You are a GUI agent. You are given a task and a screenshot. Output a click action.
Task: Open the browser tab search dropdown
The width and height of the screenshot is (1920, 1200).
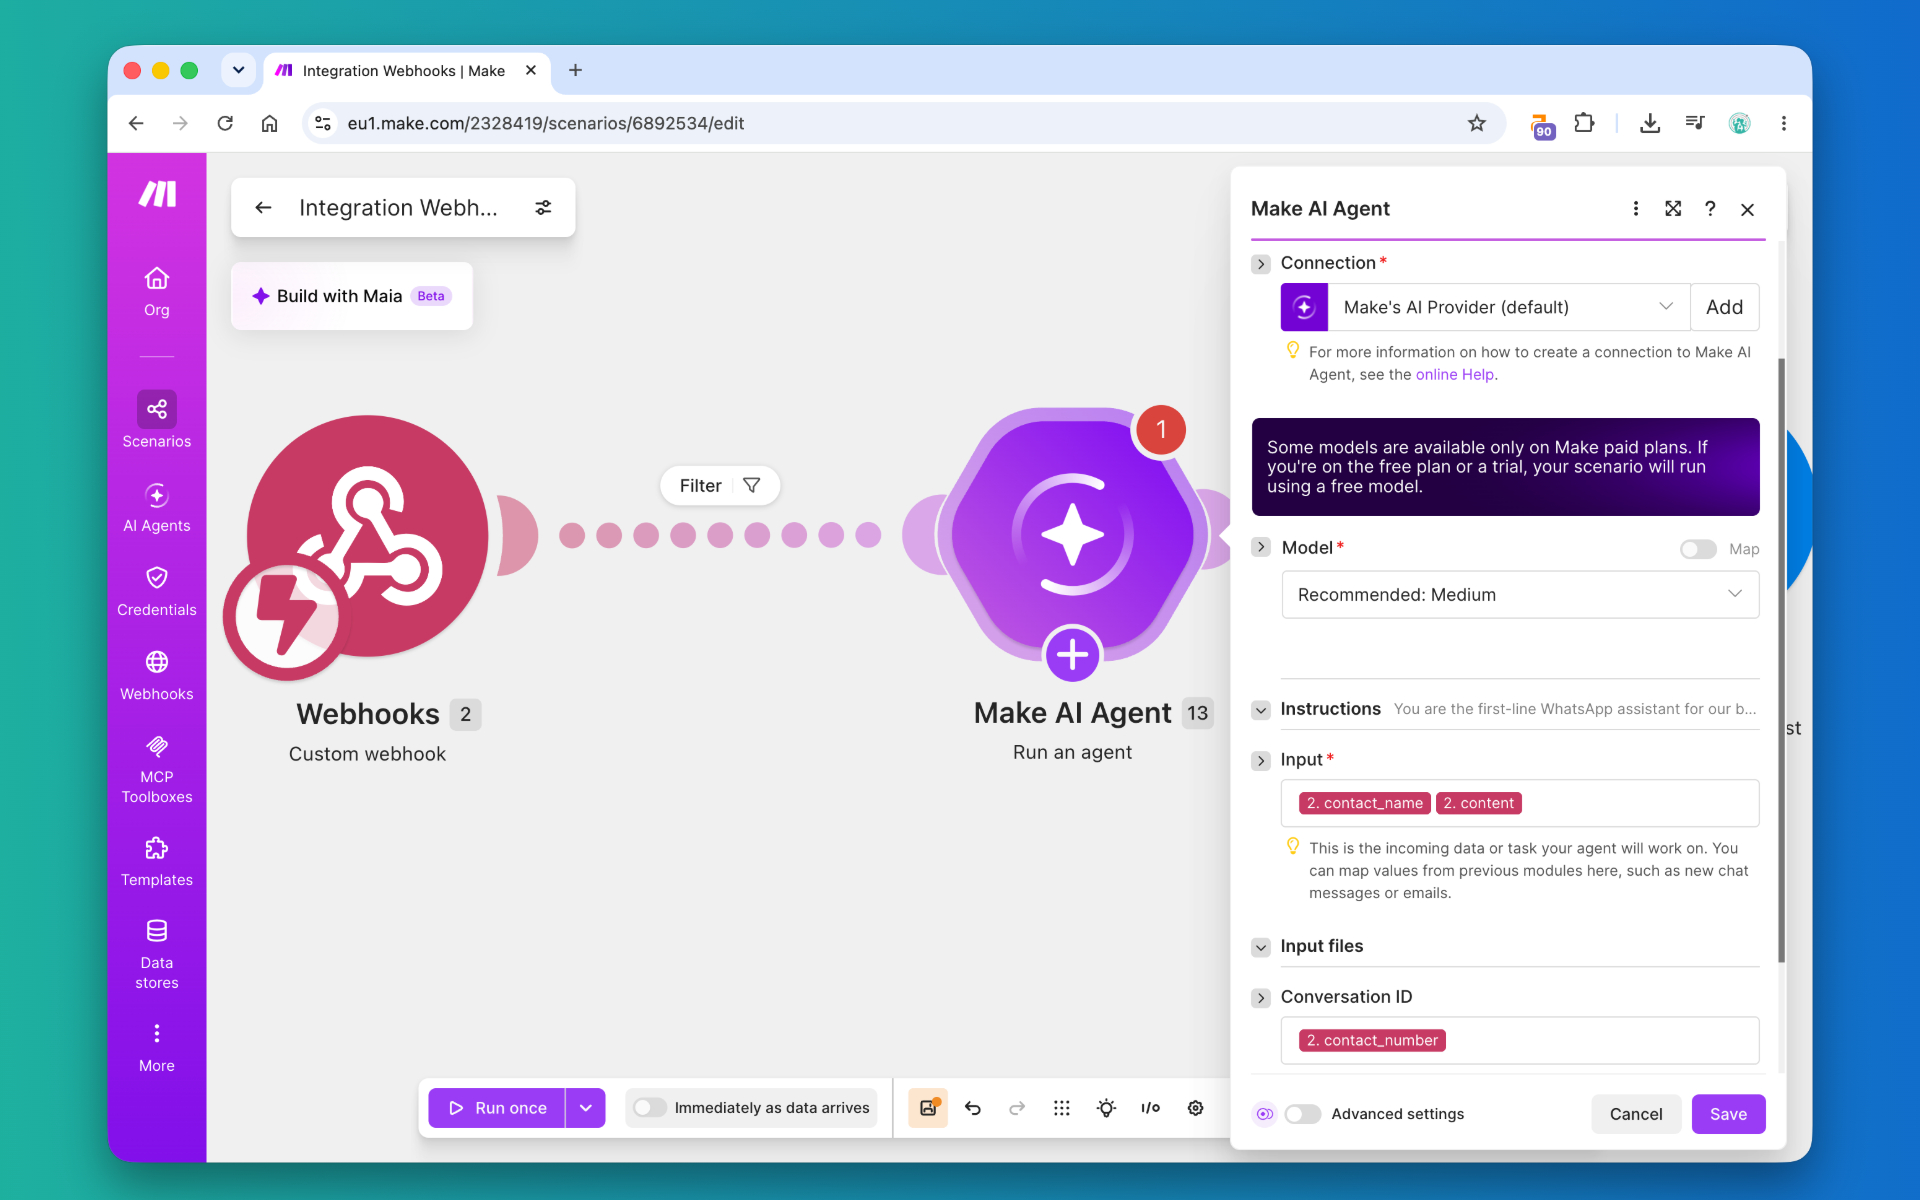(238, 70)
